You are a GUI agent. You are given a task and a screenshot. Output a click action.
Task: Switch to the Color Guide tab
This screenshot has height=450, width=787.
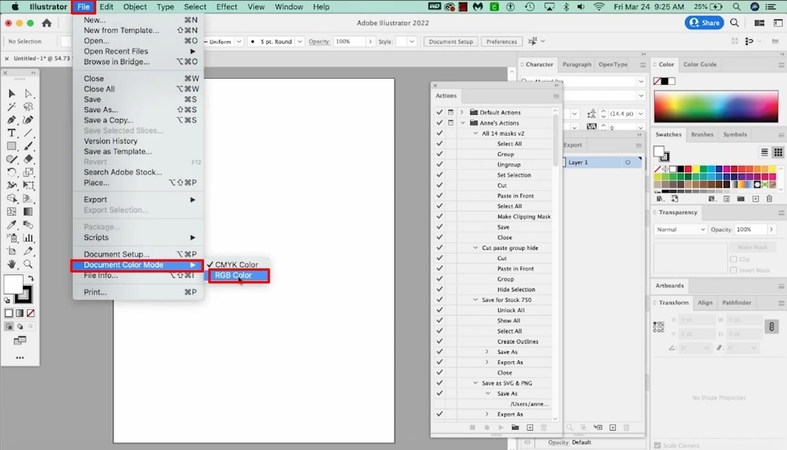700,64
